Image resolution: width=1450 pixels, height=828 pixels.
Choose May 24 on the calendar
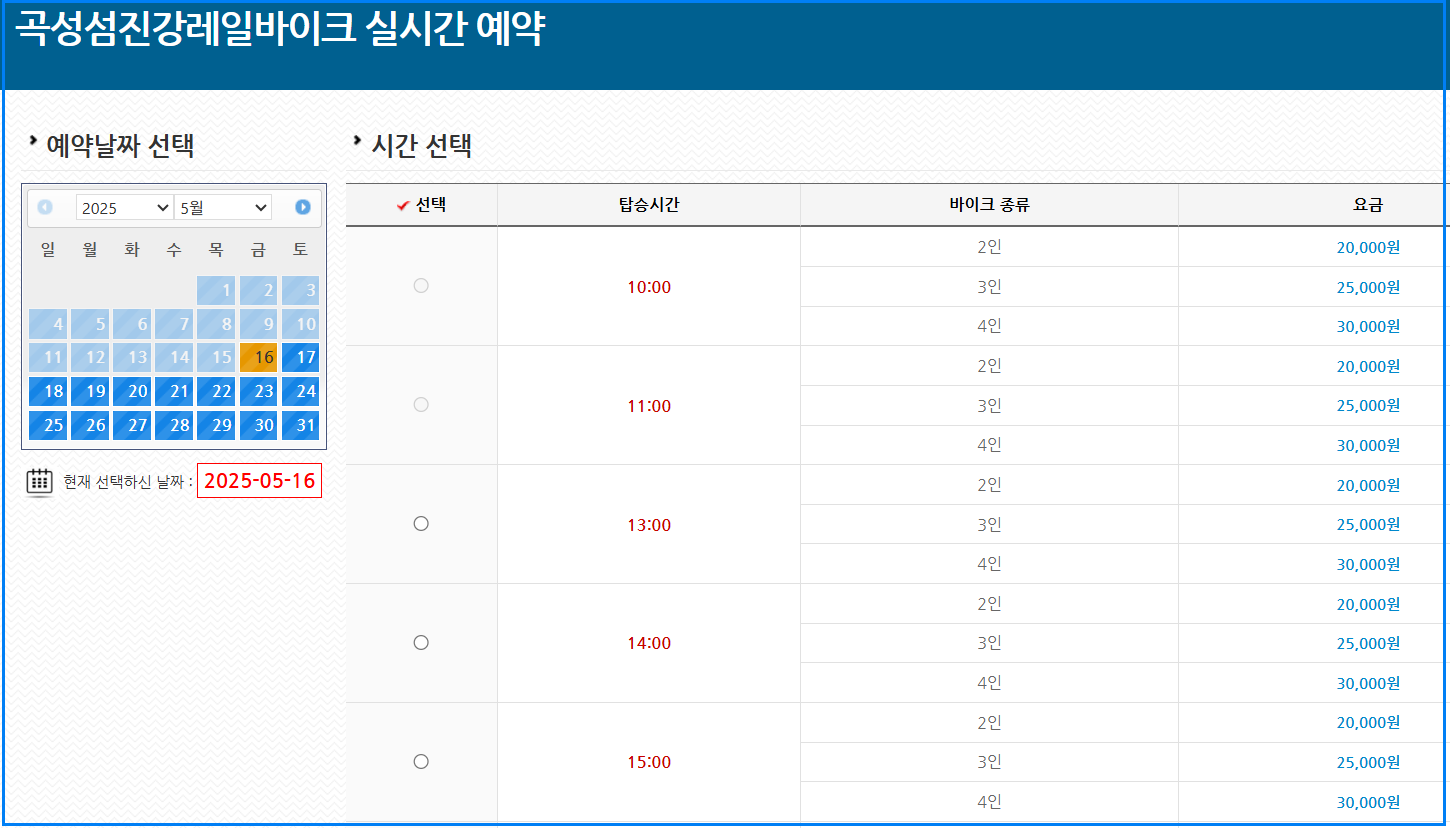point(300,391)
